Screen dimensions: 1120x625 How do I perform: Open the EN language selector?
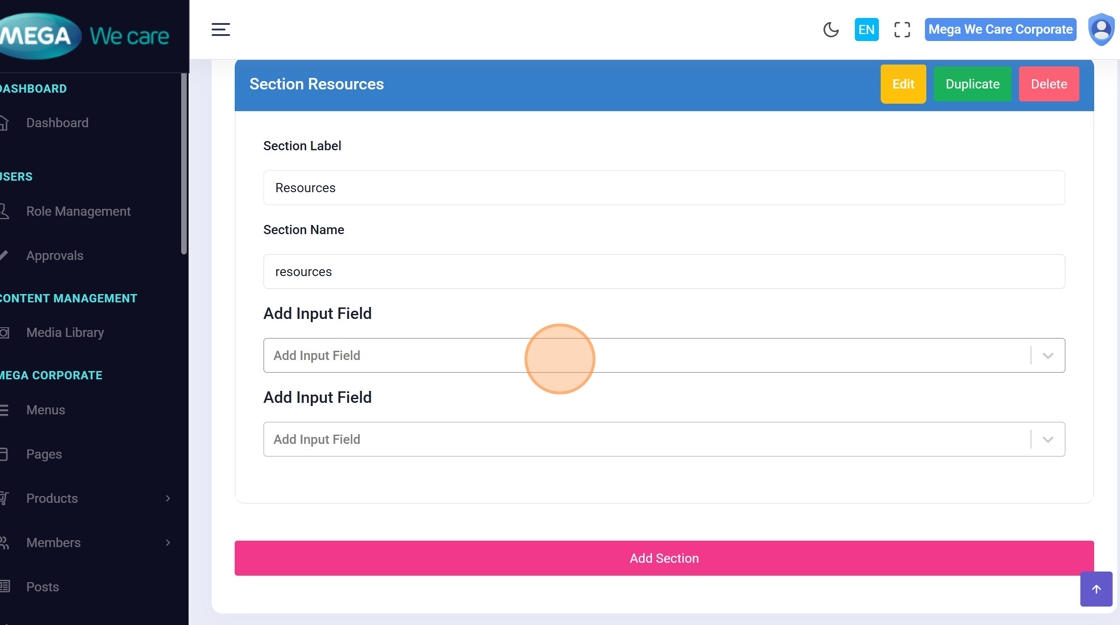pos(866,30)
